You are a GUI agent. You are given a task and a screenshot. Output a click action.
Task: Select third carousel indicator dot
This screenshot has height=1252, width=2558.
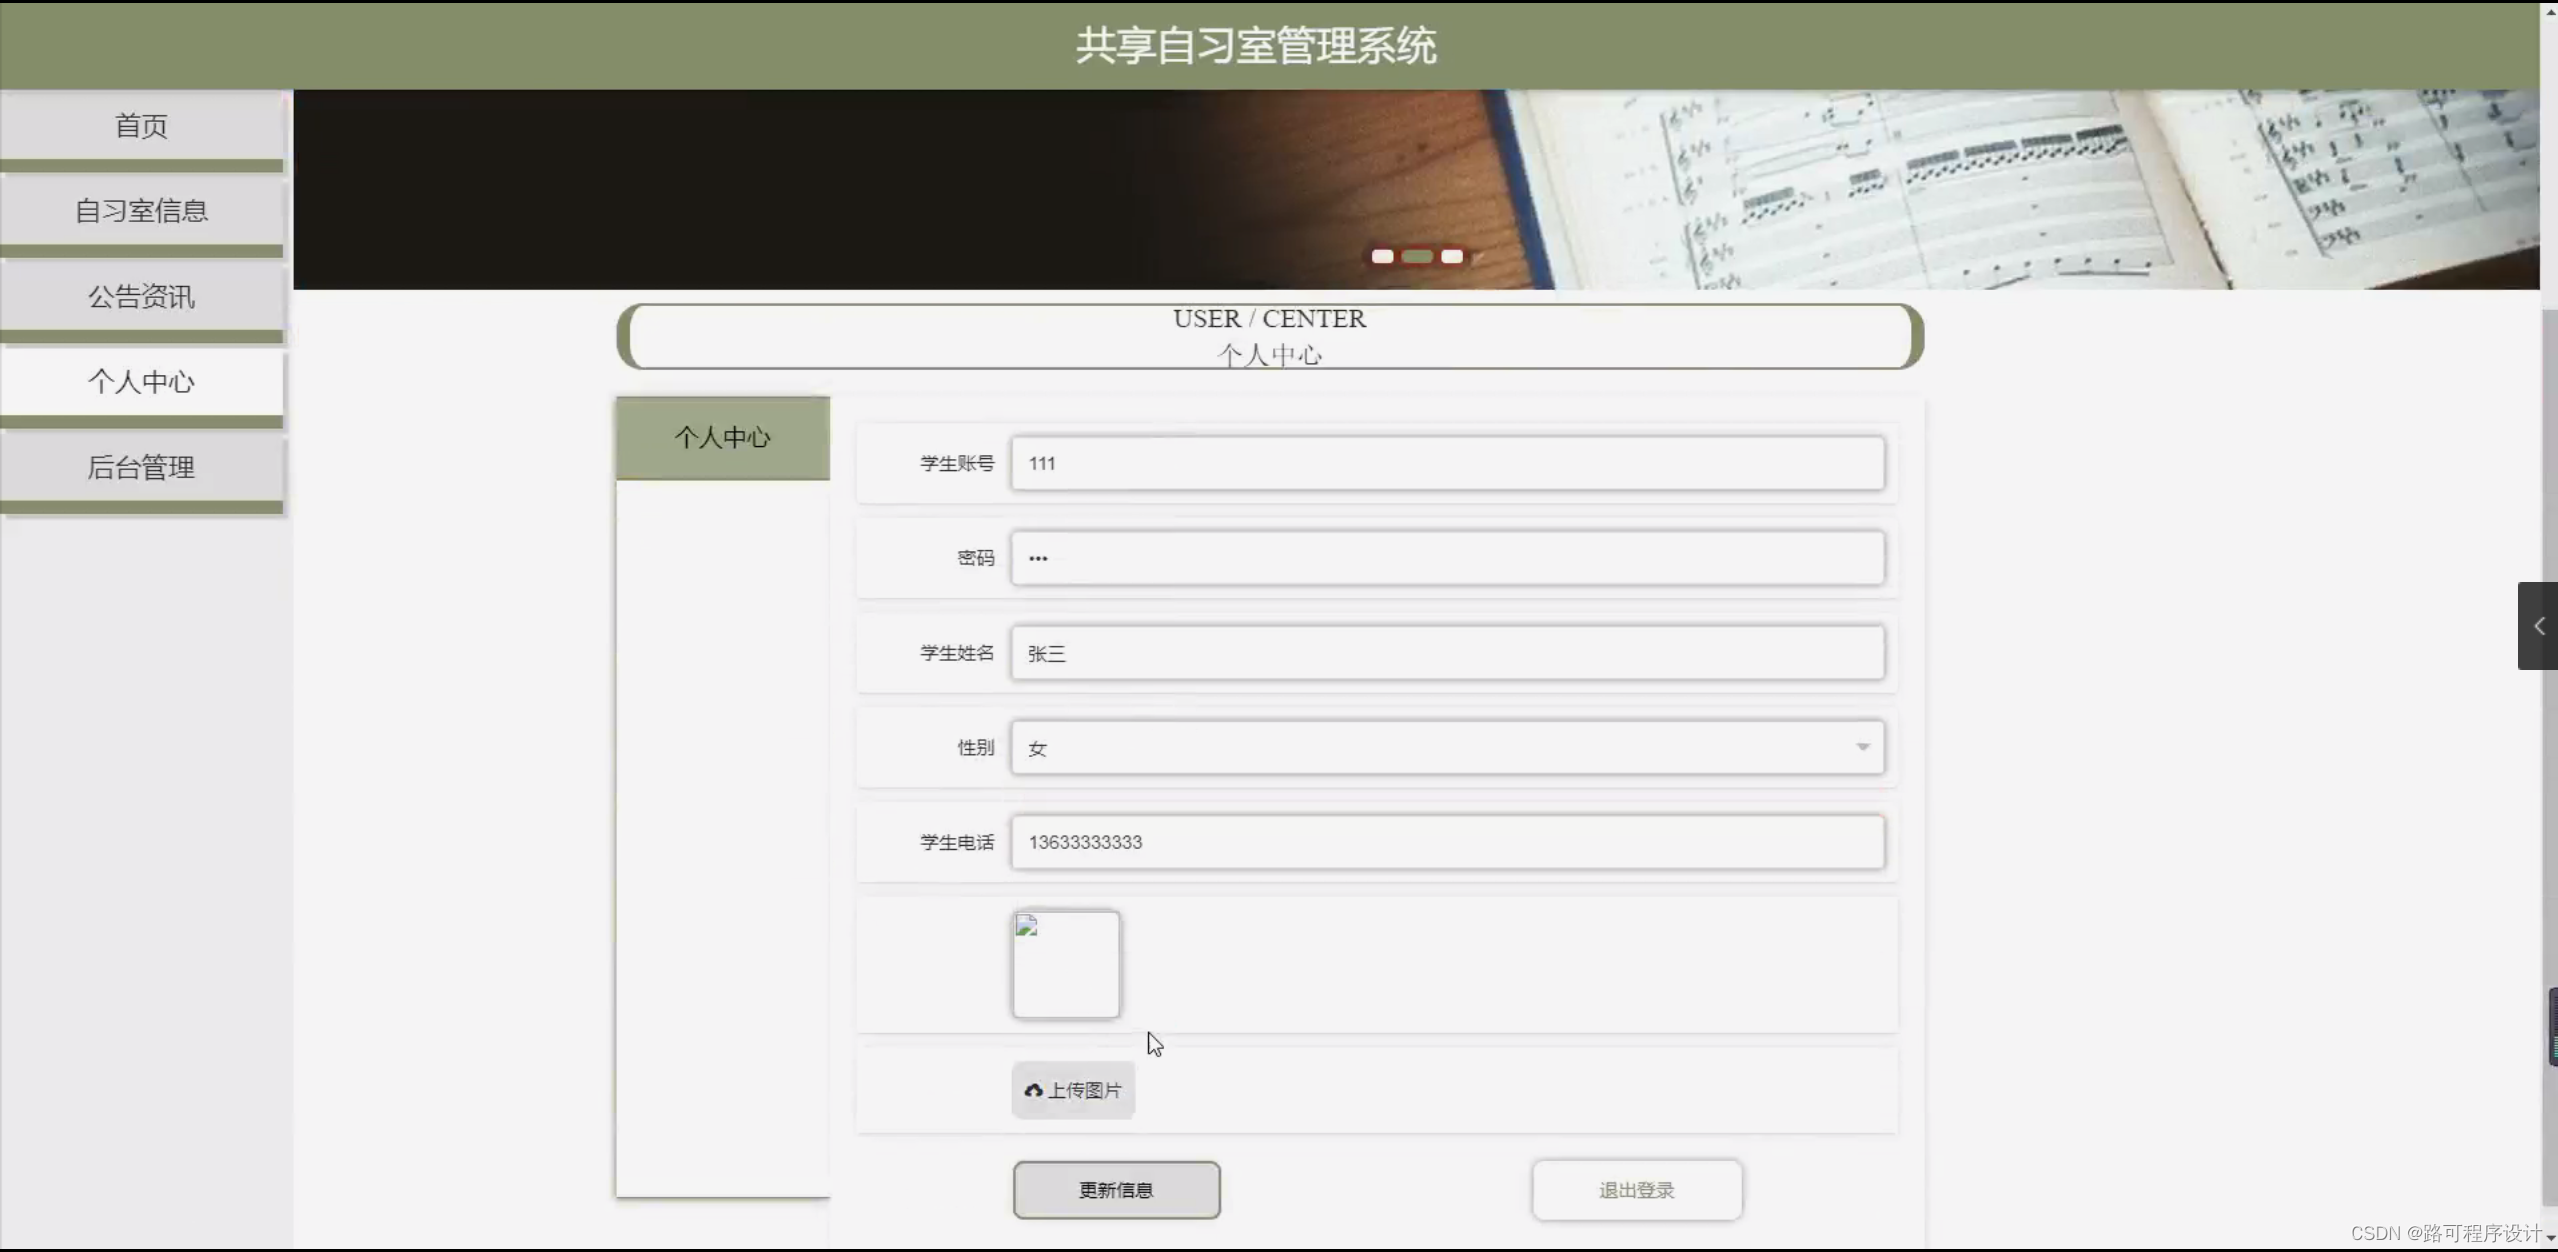tap(1452, 257)
